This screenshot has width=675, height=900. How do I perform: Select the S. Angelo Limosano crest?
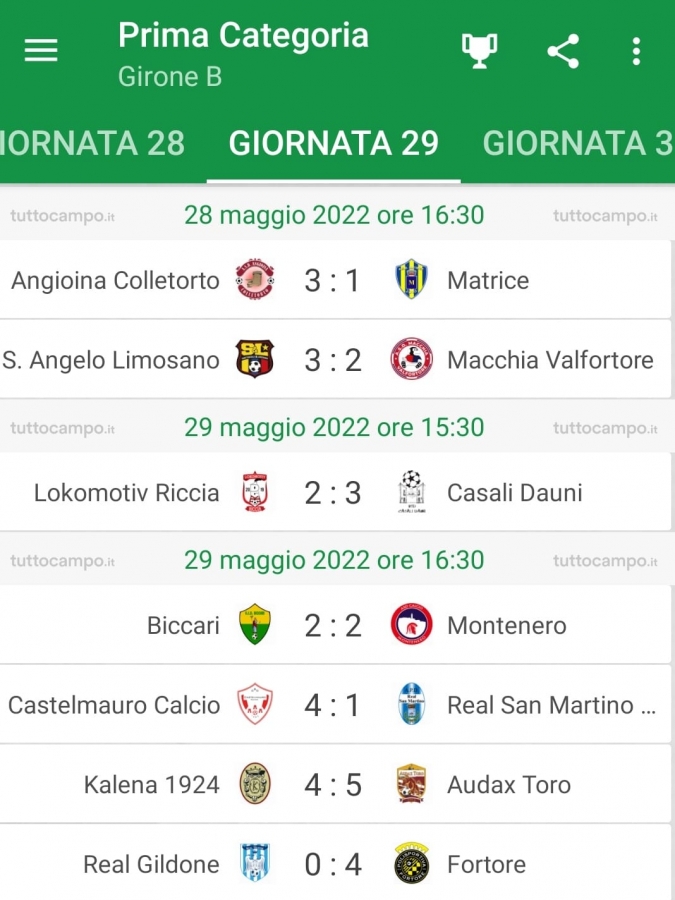click(x=255, y=359)
